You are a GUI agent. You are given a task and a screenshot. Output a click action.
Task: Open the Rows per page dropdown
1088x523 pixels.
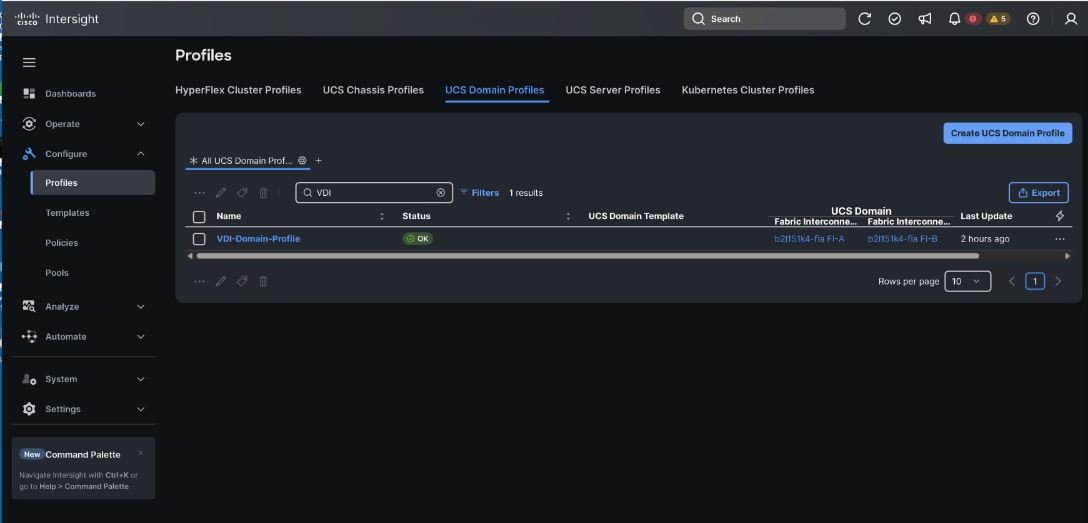pyautogui.click(x=967, y=281)
